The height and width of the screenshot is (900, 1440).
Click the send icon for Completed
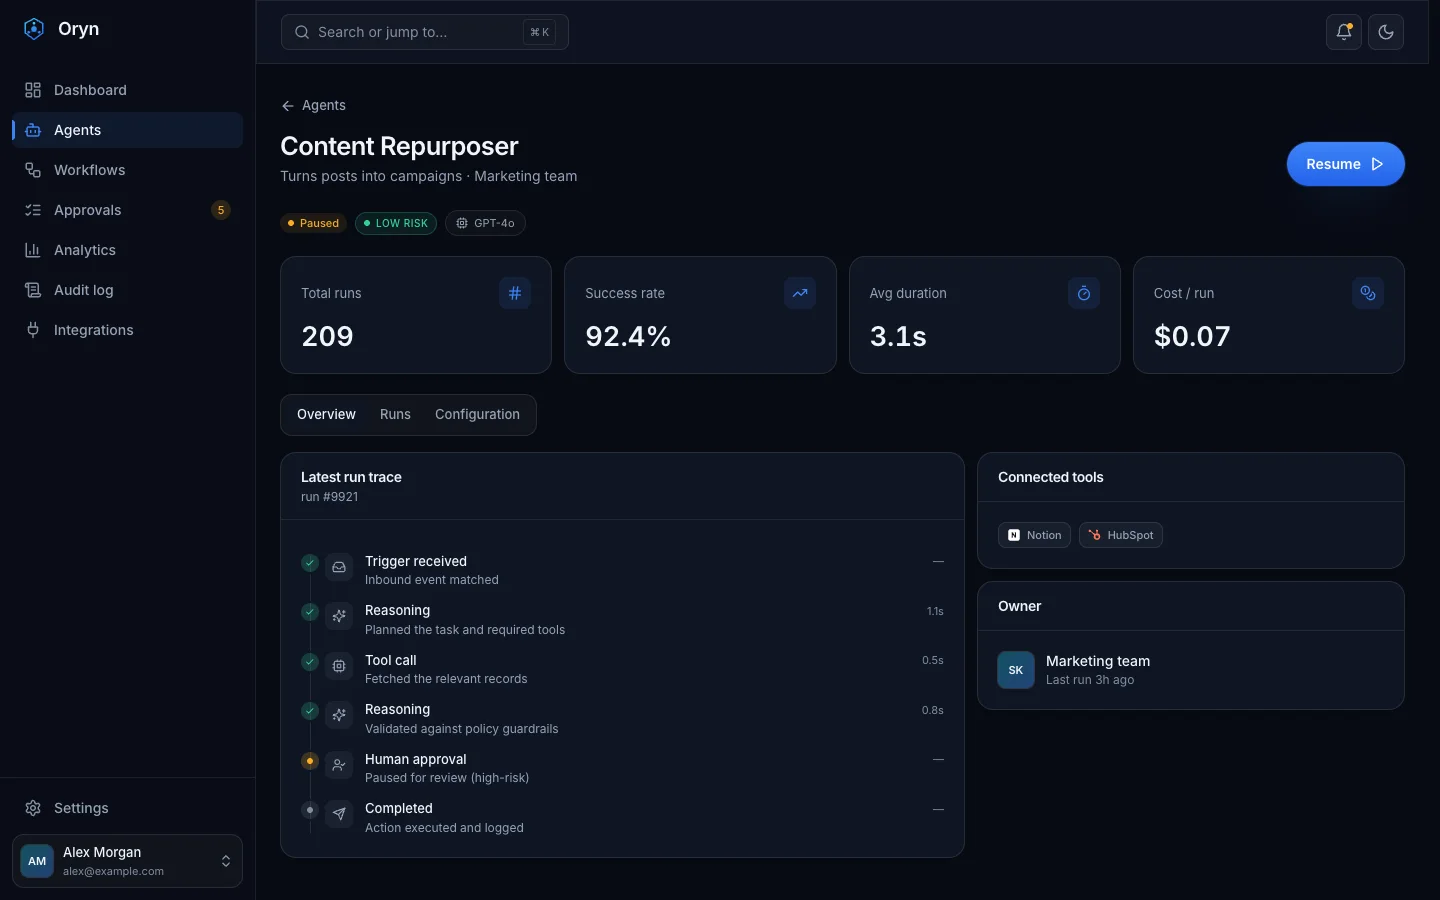339,814
